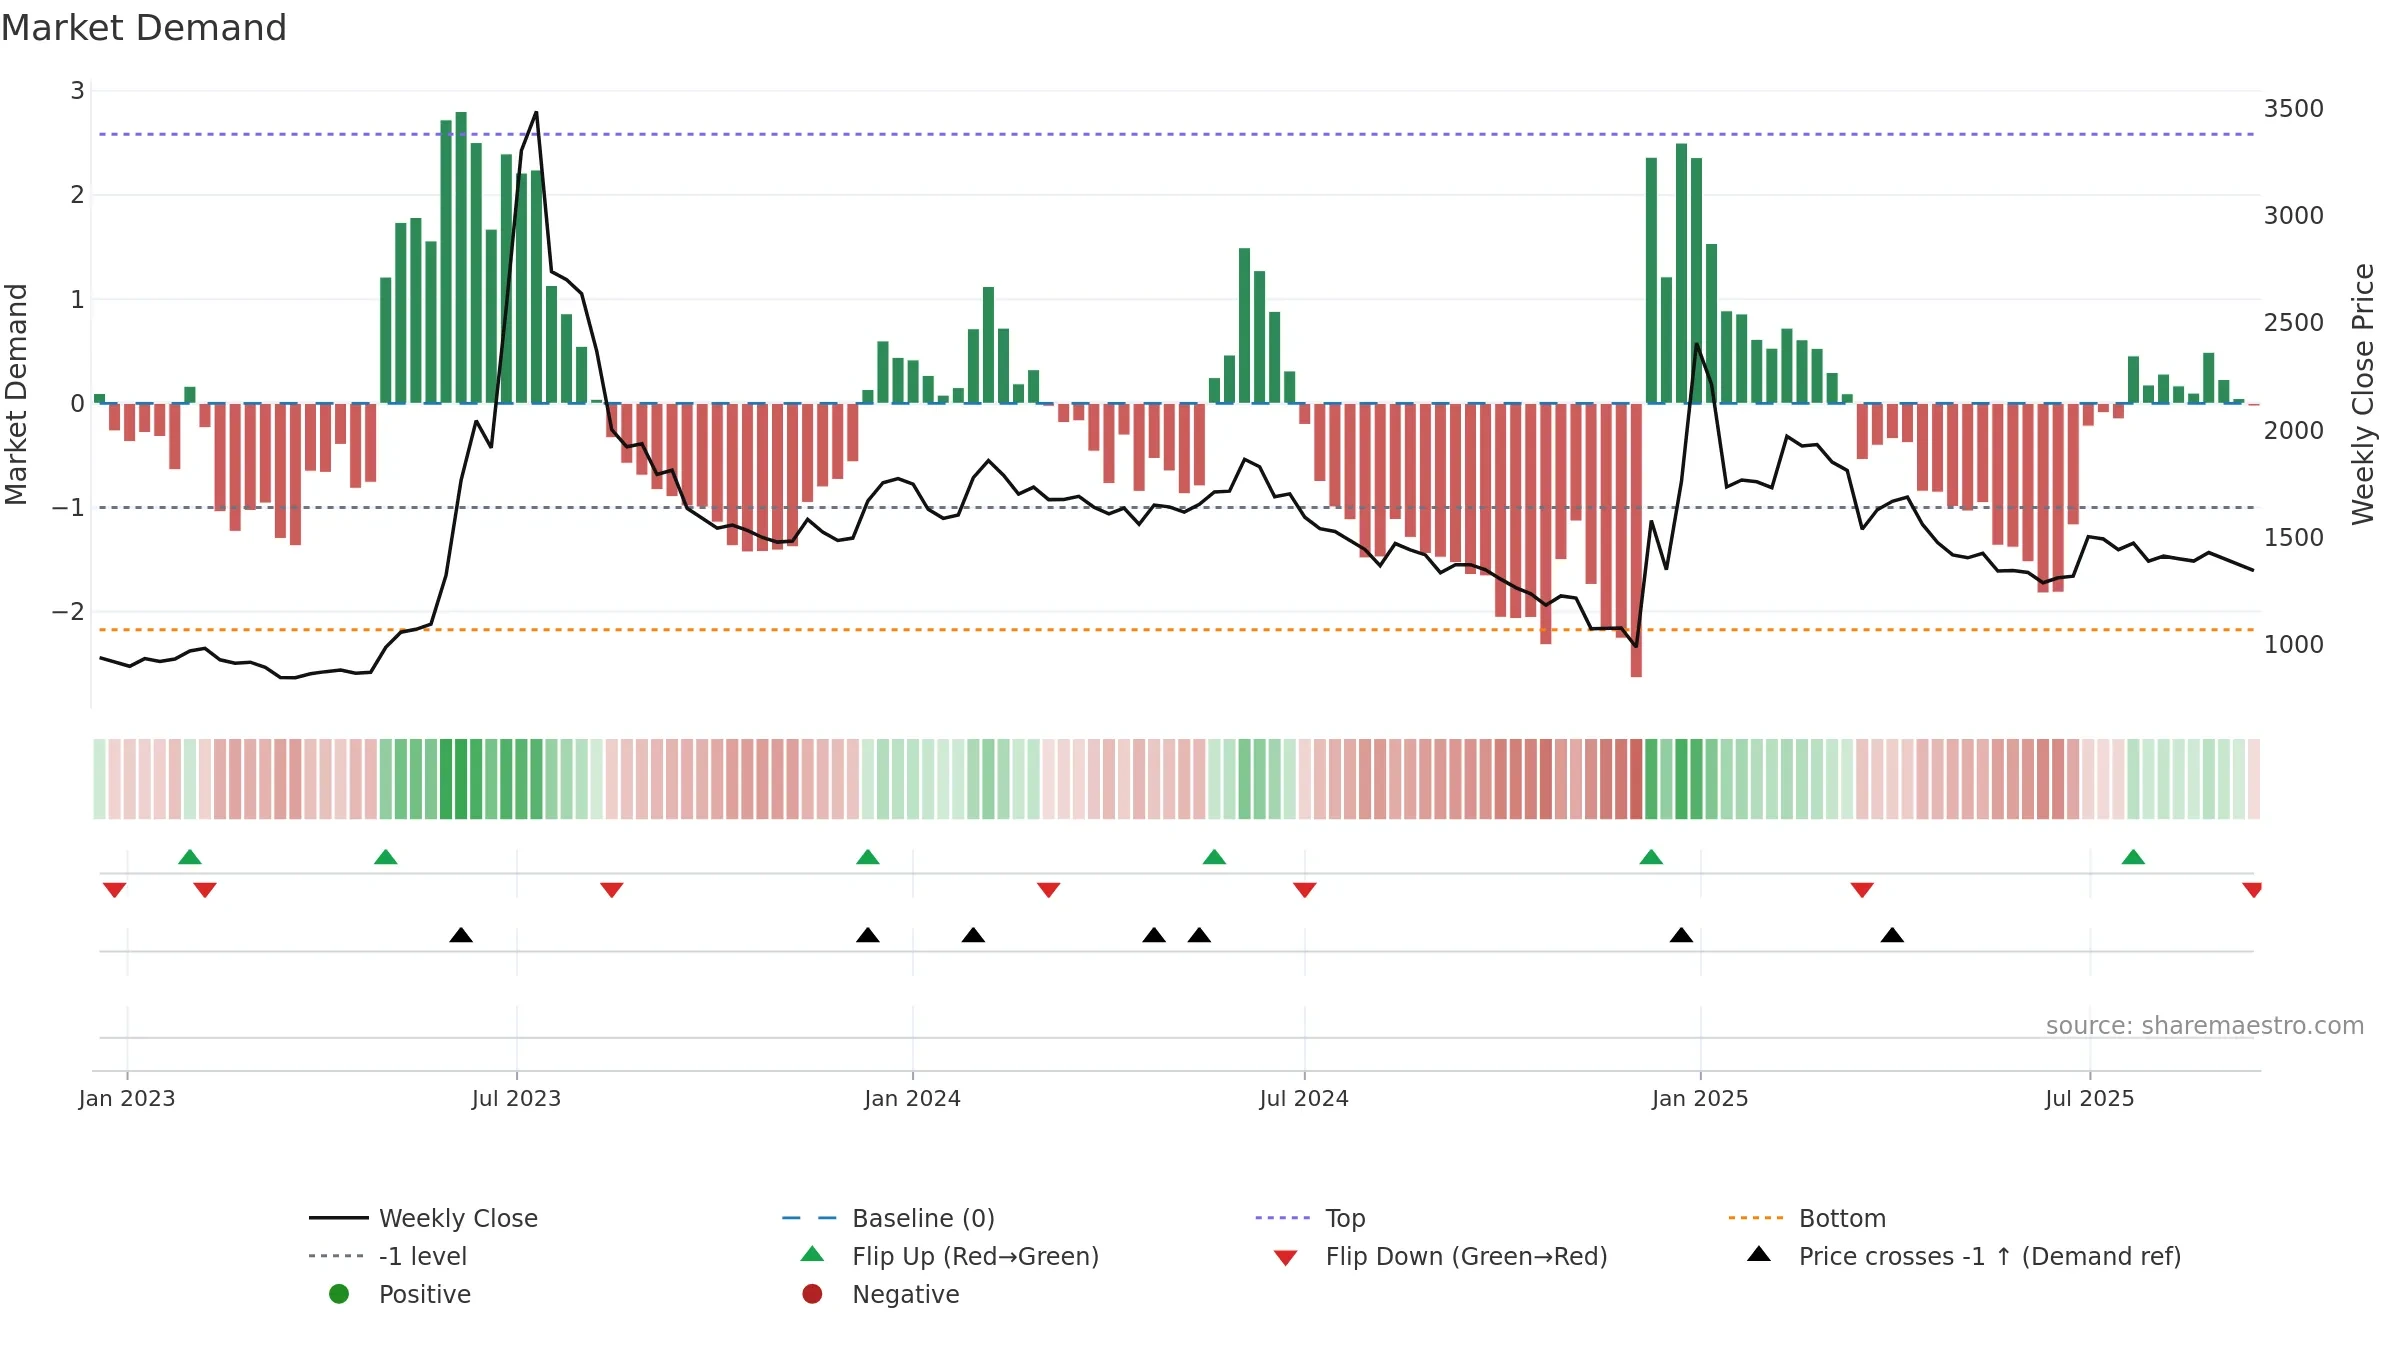This screenshot has height=1350, width=2400.
Task: Select the Flip Down marker near August 2023
Action: [612, 890]
